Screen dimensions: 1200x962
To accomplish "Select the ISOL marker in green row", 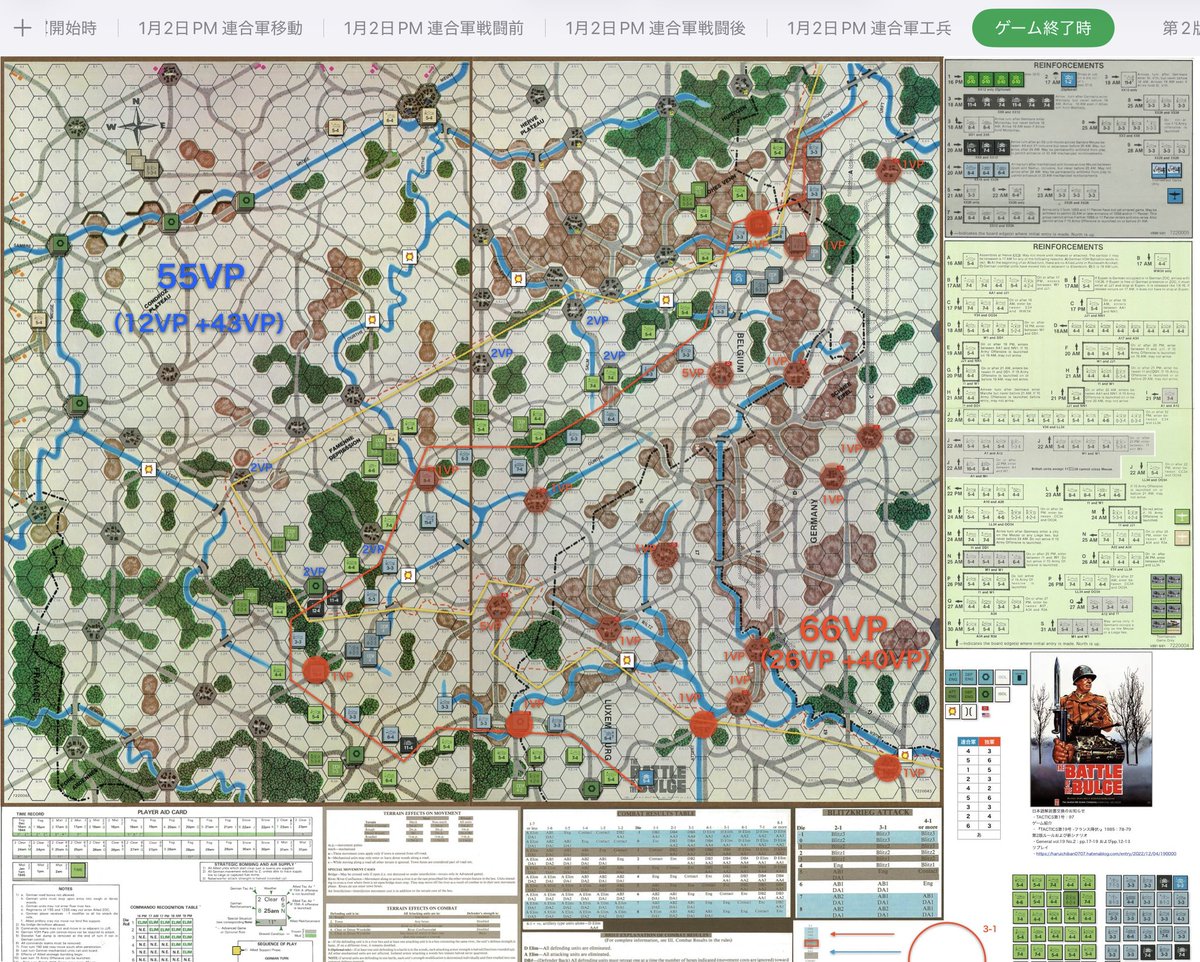I will pyautogui.click(x=1003, y=694).
